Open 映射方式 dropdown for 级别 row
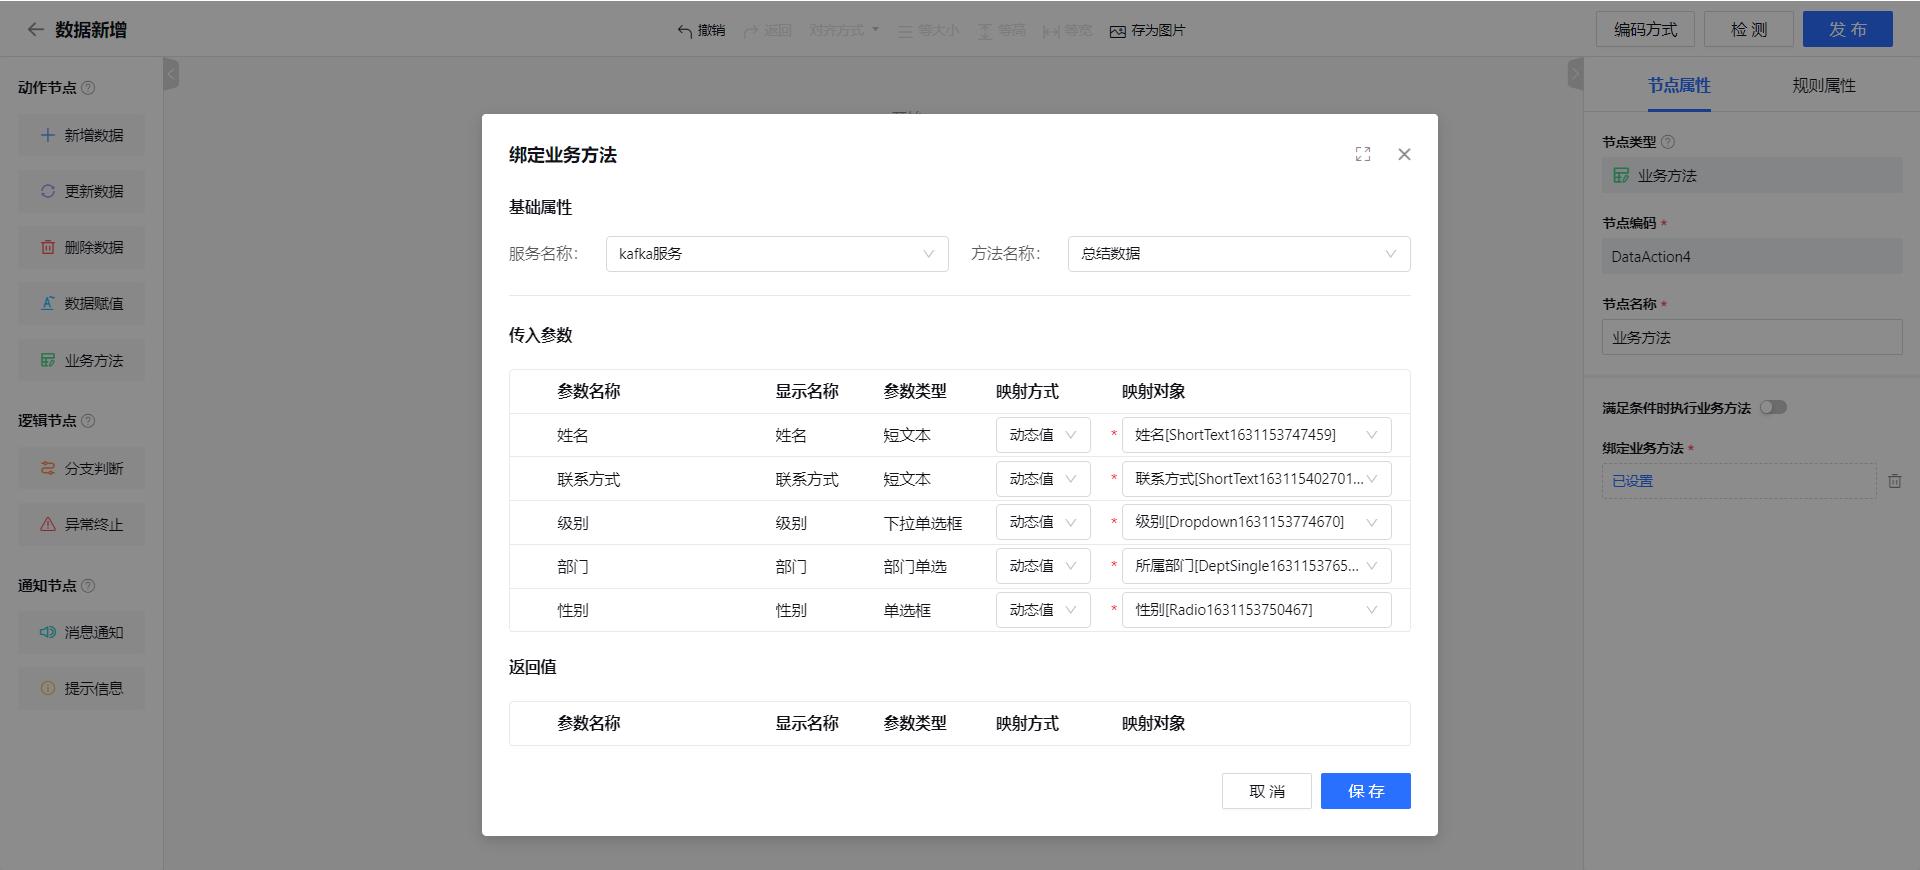1920x870 pixels. pyautogui.click(x=1043, y=522)
